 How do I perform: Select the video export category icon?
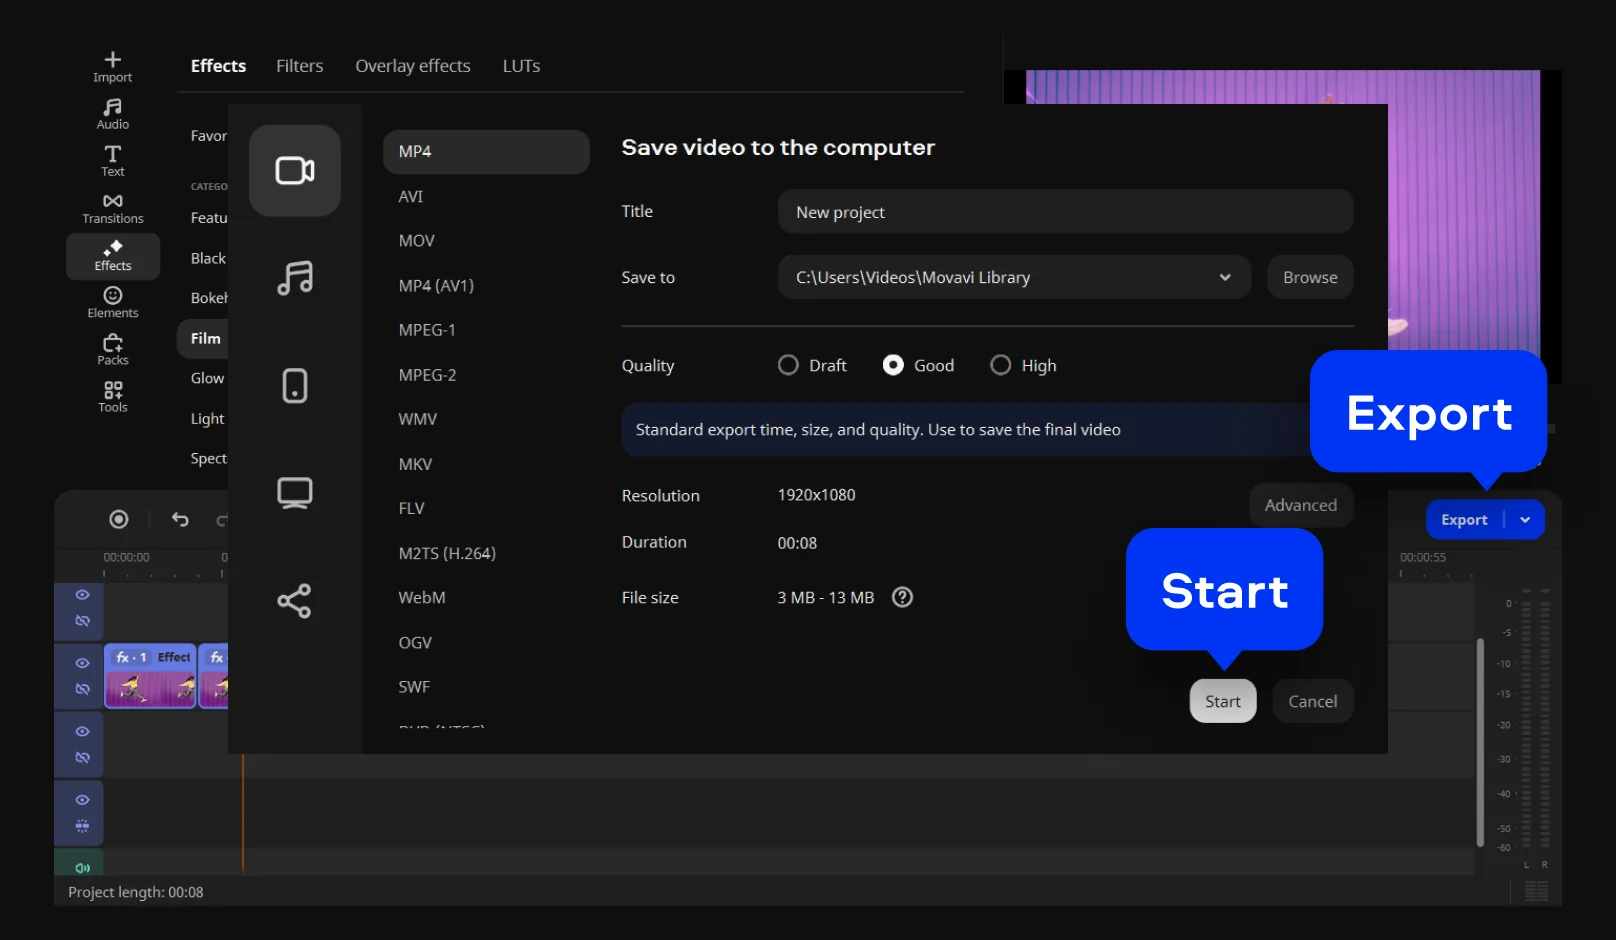[x=294, y=170]
